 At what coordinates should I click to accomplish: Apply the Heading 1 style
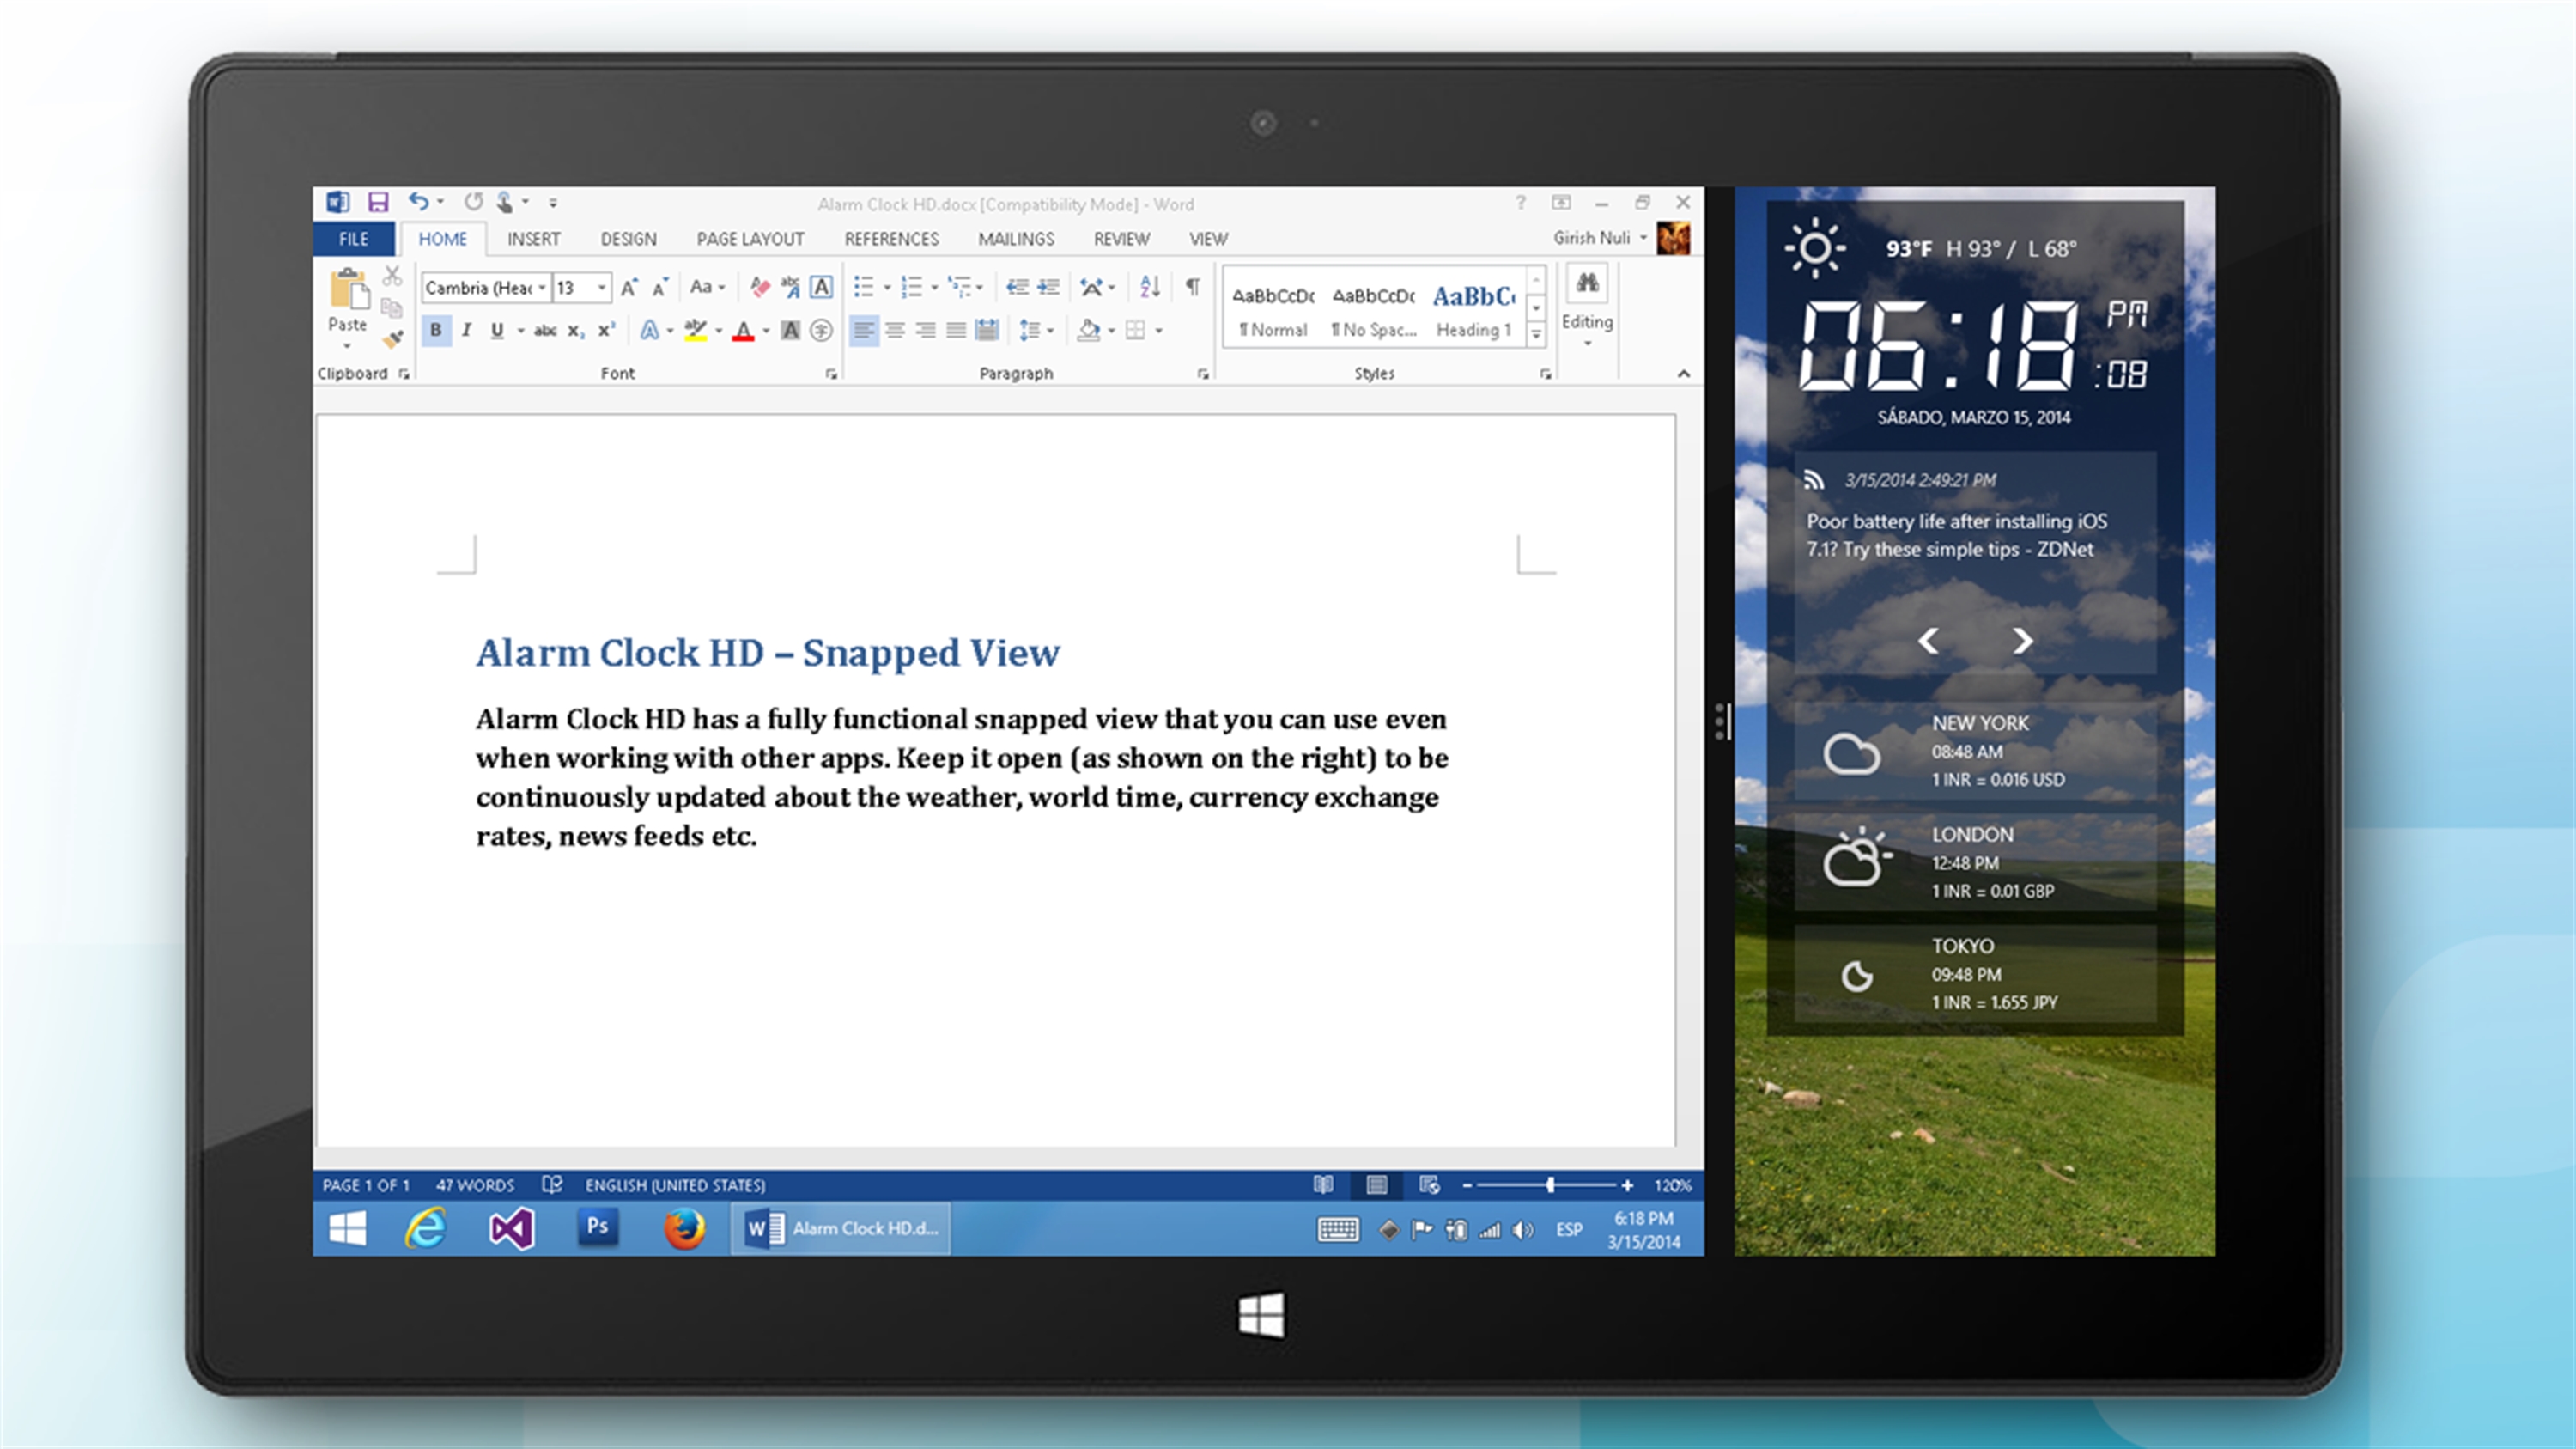pyautogui.click(x=1473, y=310)
